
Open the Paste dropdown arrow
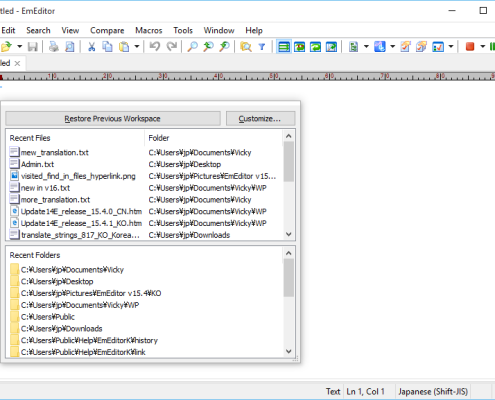(137, 47)
